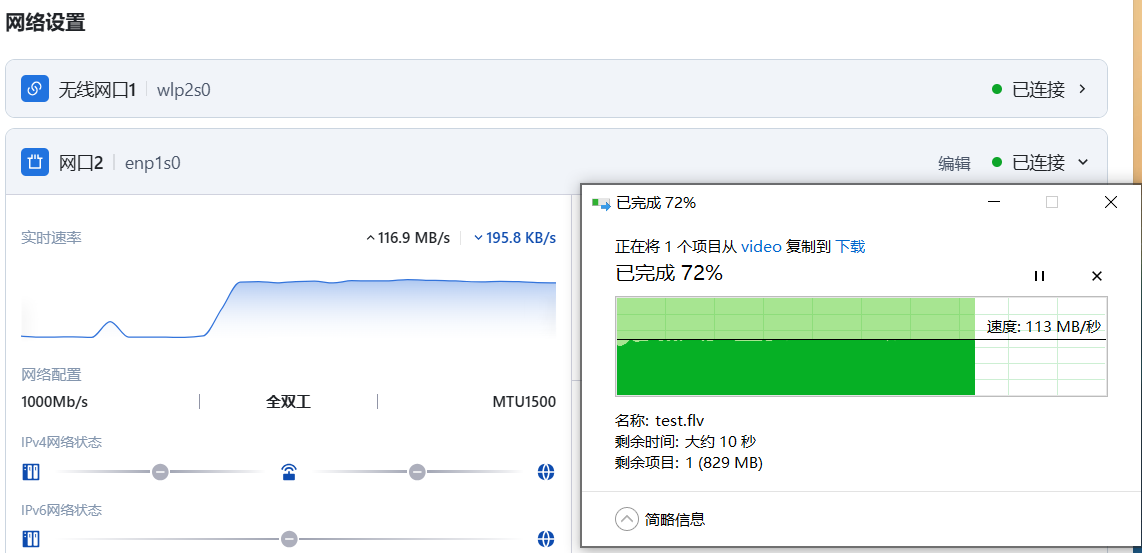
Task: Click remaining items 1 (829 MB)
Action: pyautogui.click(x=723, y=463)
